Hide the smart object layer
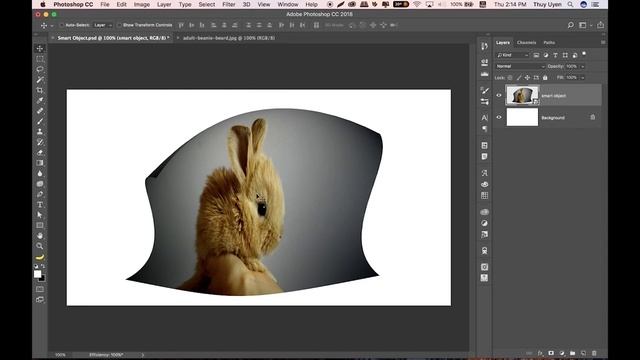Screen dimensions: 640x360 tap(499, 95)
